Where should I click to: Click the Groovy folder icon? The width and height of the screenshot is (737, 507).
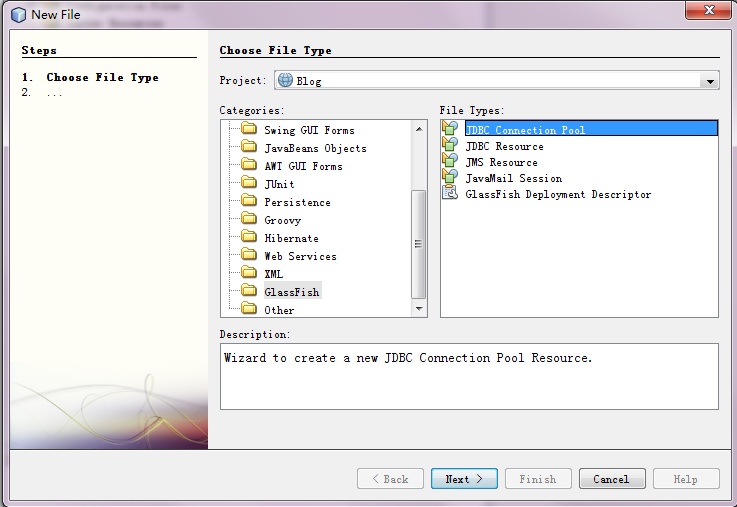pyautogui.click(x=249, y=218)
